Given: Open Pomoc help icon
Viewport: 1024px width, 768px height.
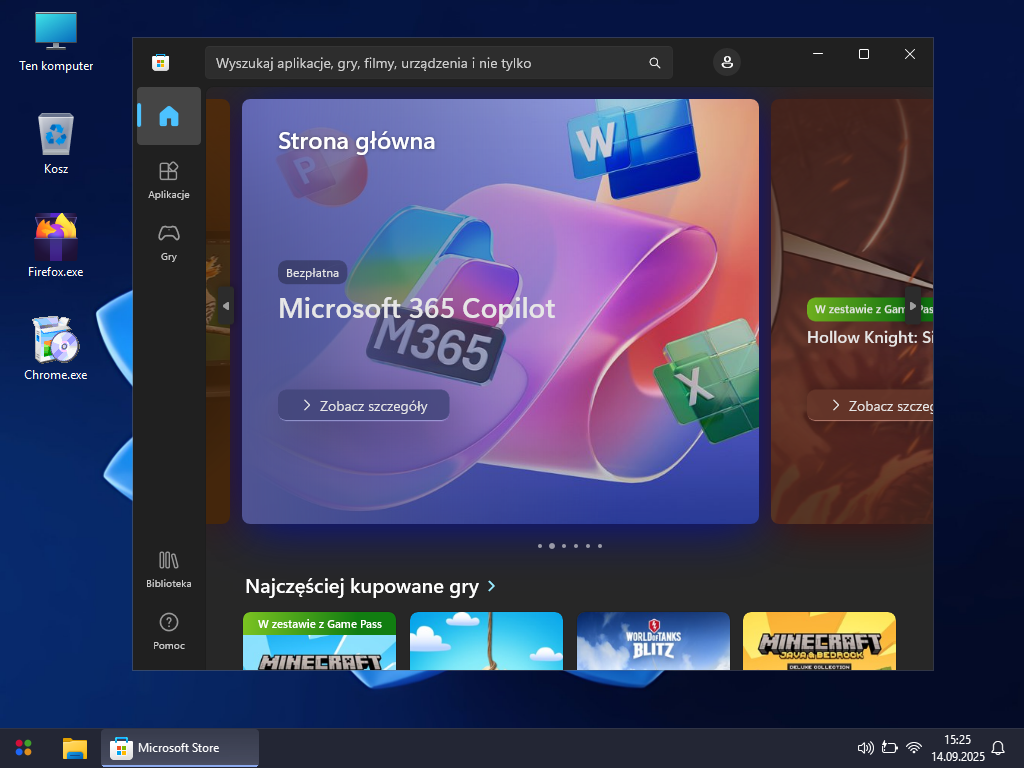Looking at the screenshot, I should pos(169,631).
